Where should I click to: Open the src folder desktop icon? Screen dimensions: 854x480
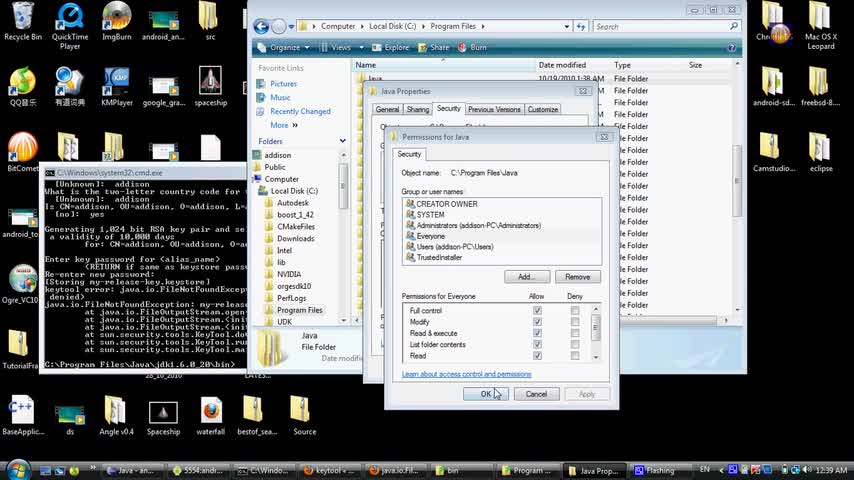tap(210, 21)
